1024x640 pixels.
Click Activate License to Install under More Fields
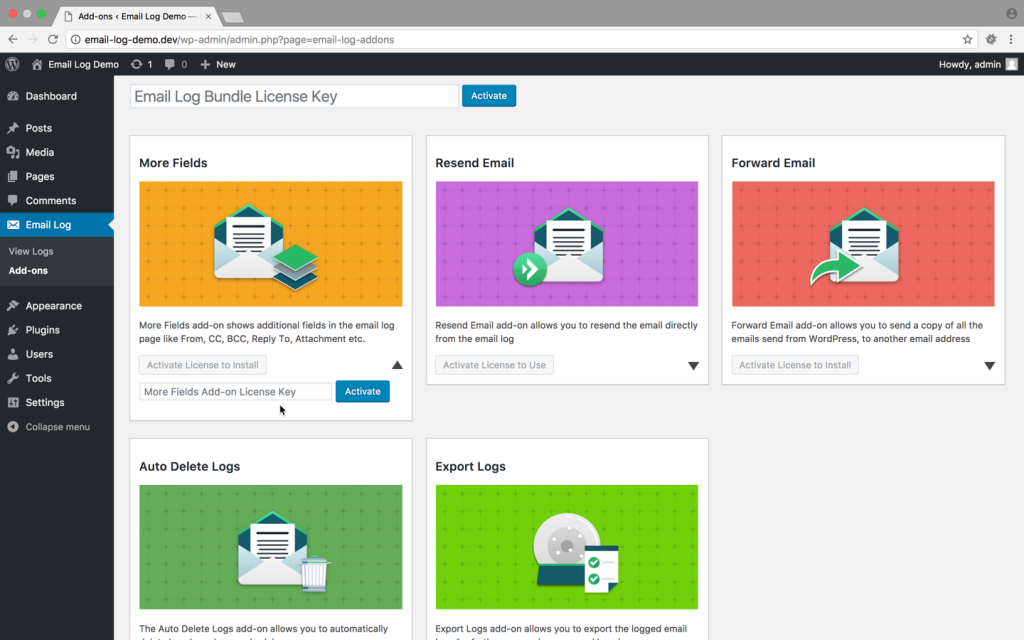tap(202, 365)
